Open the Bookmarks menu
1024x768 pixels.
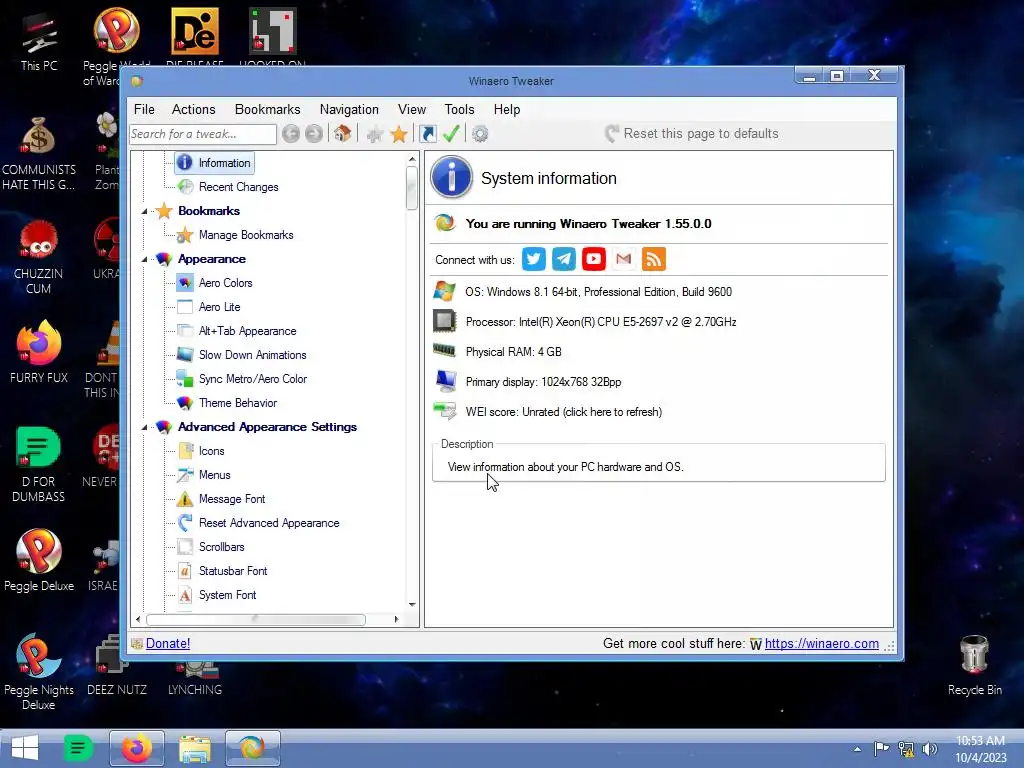pos(268,109)
